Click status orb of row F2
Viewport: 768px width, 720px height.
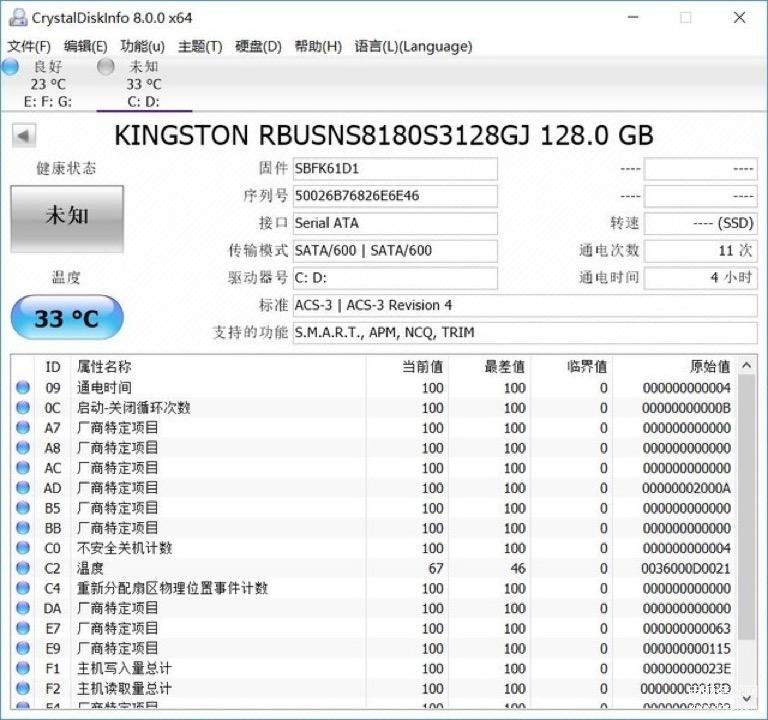click(23, 688)
